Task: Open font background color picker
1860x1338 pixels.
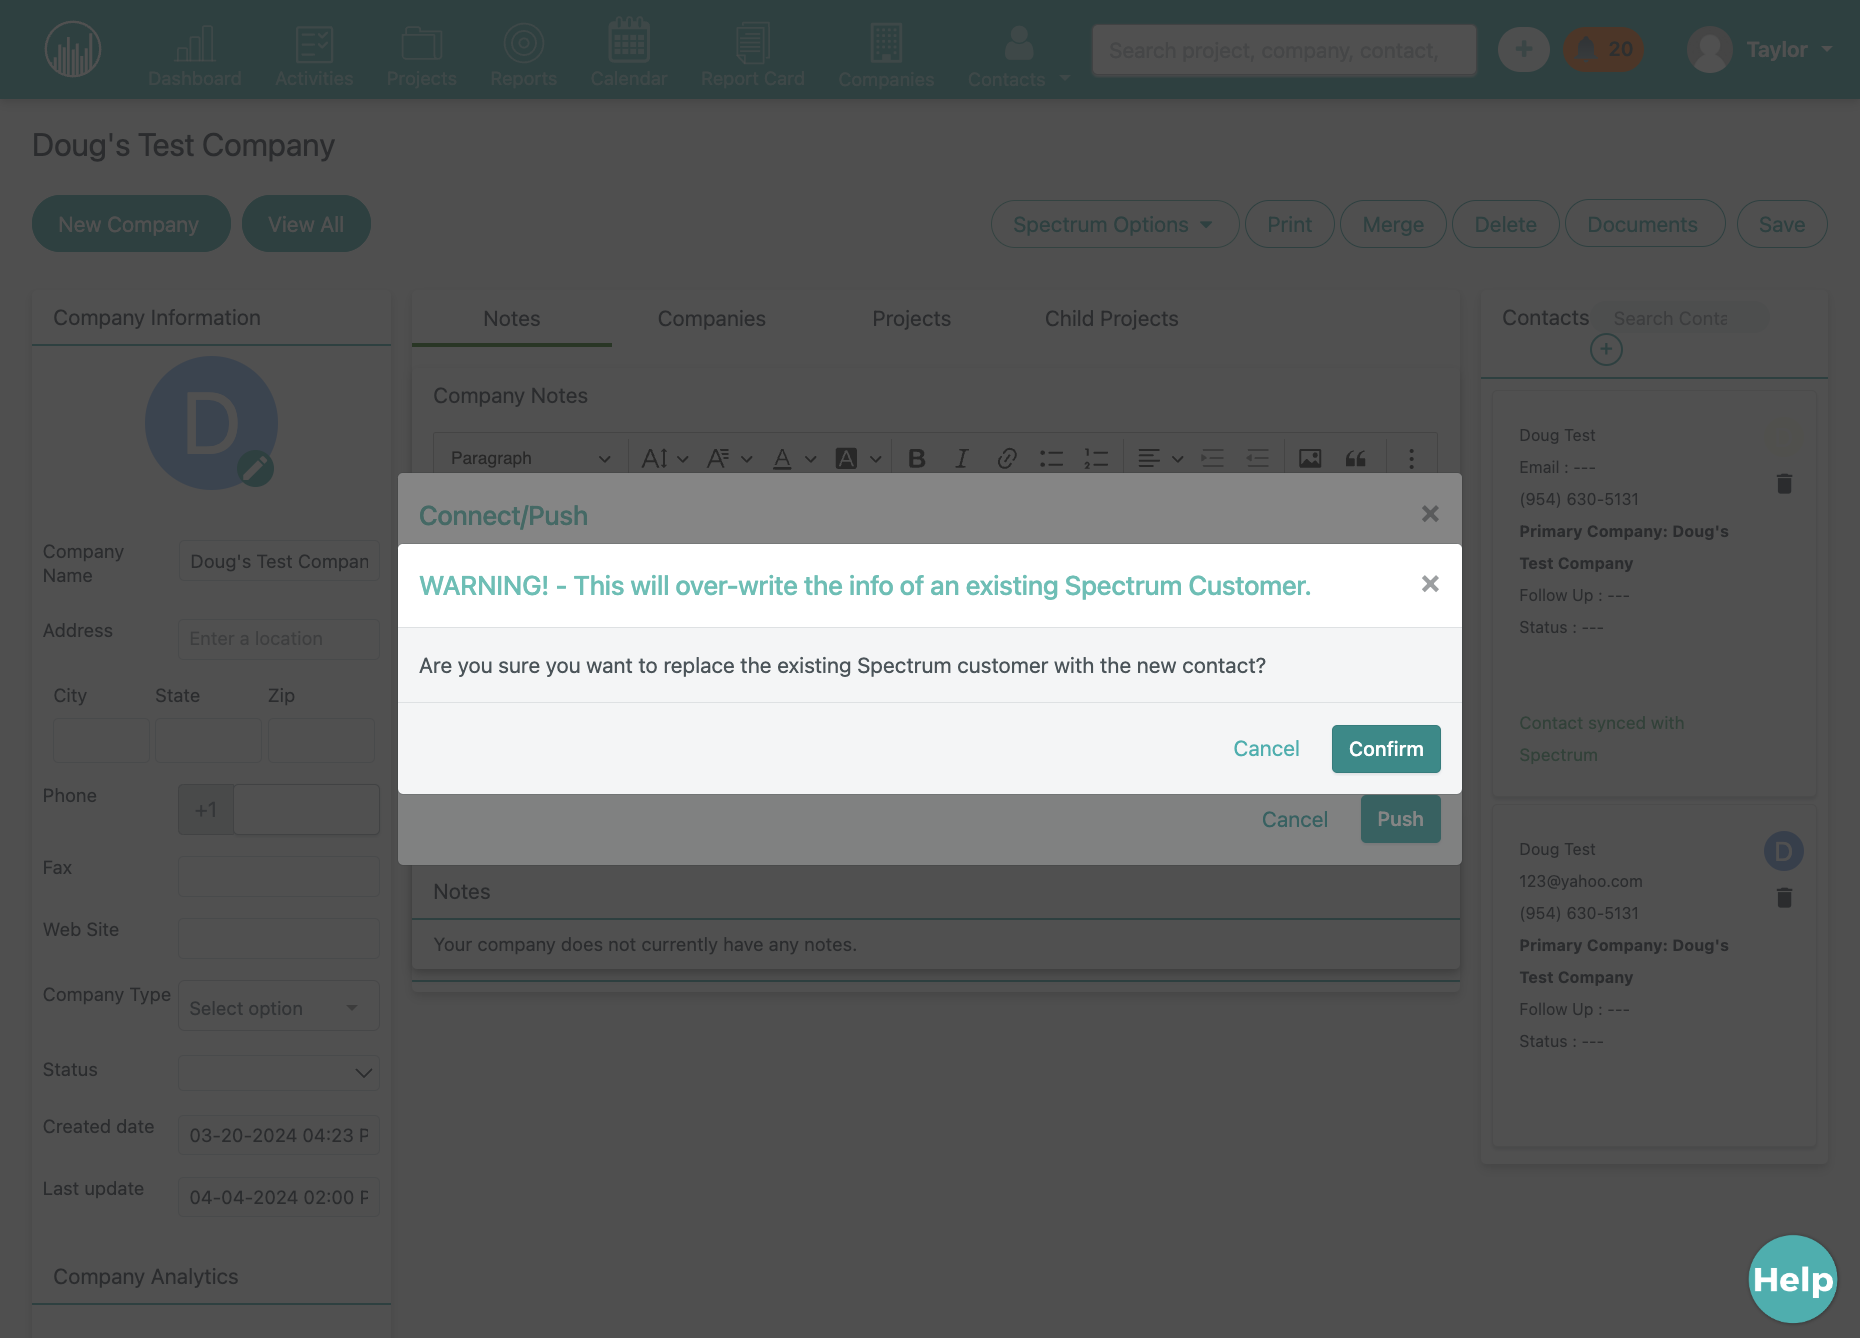Action: point(858,458)
